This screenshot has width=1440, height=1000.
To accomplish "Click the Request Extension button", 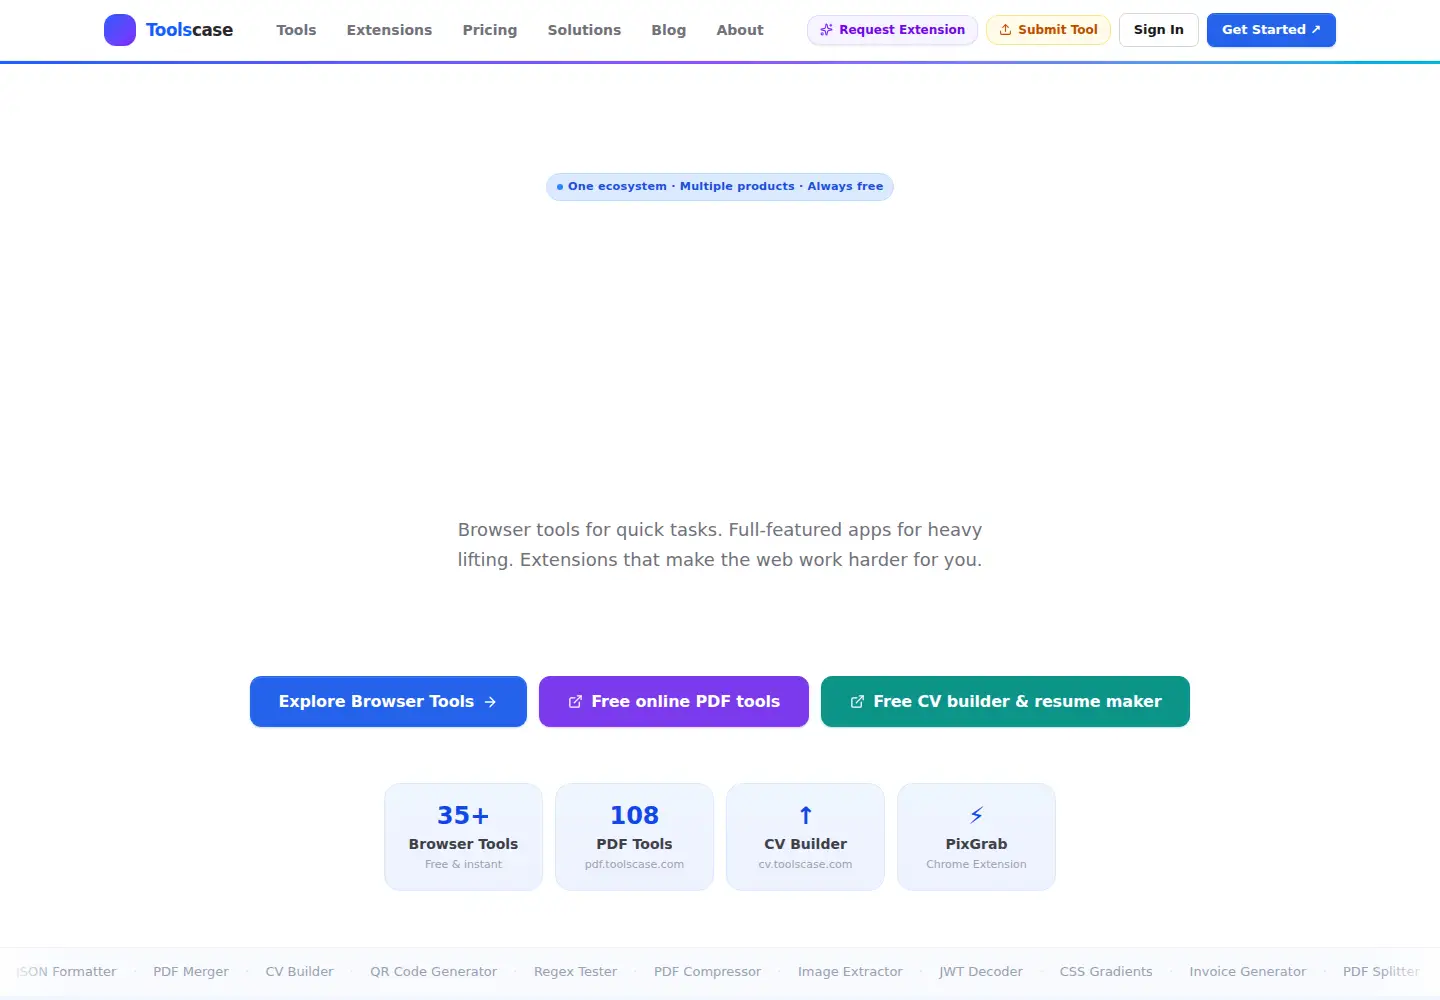I will click(x=892, y=30).
